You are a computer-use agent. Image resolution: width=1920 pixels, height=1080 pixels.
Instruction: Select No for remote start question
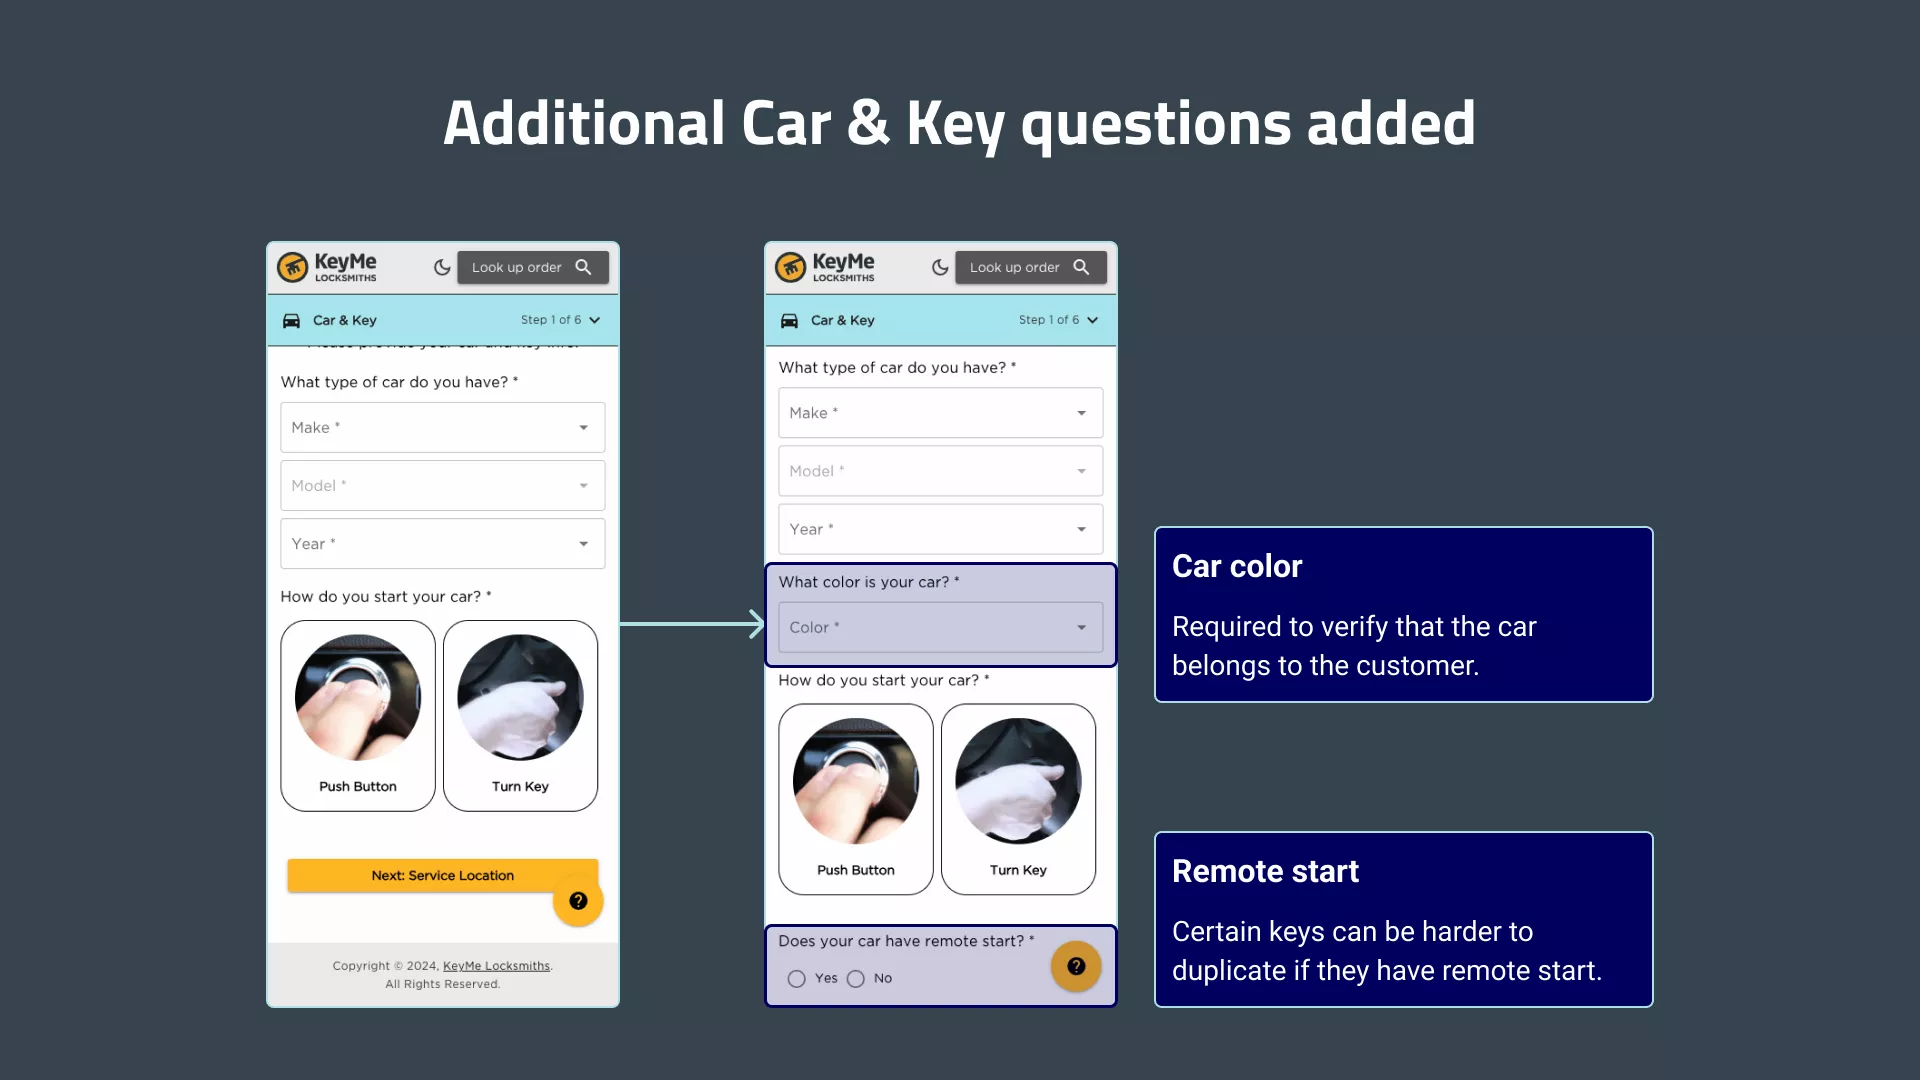pos(856,978)
